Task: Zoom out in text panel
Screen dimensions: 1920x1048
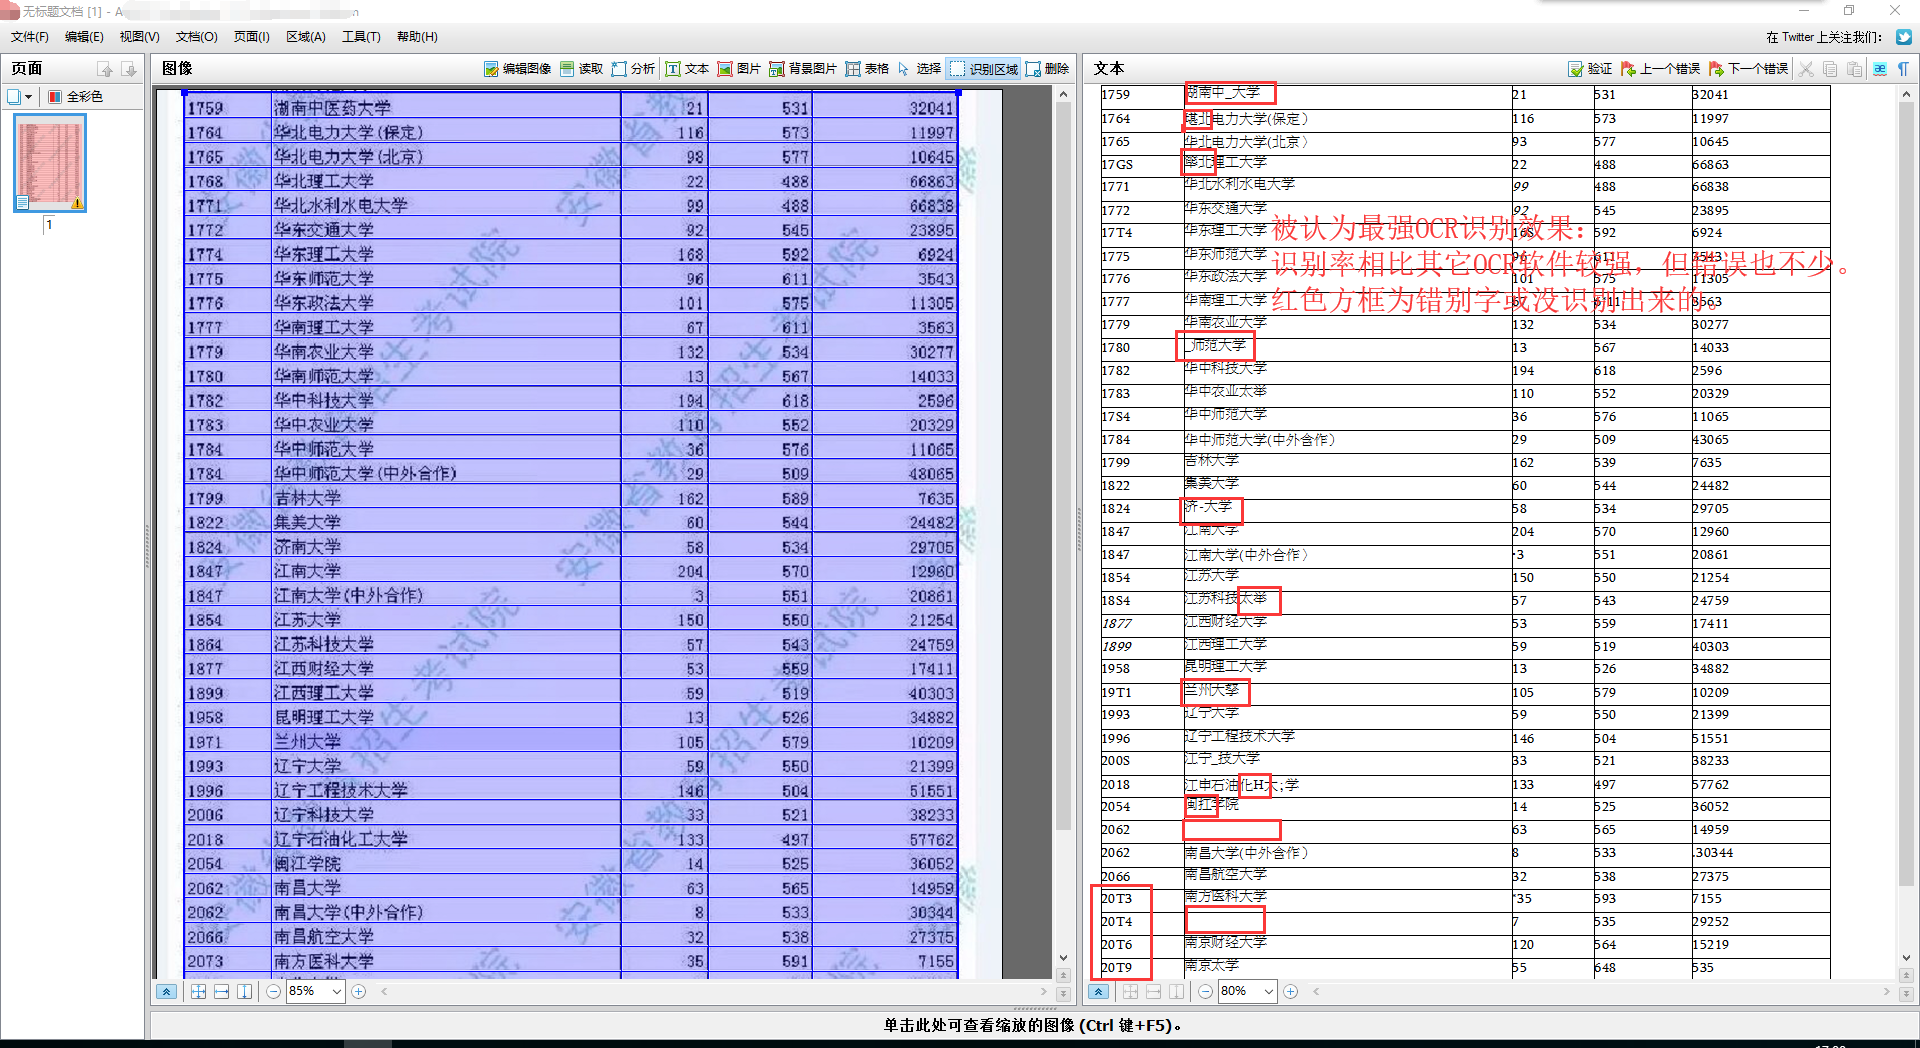Action: [1205, 992]
